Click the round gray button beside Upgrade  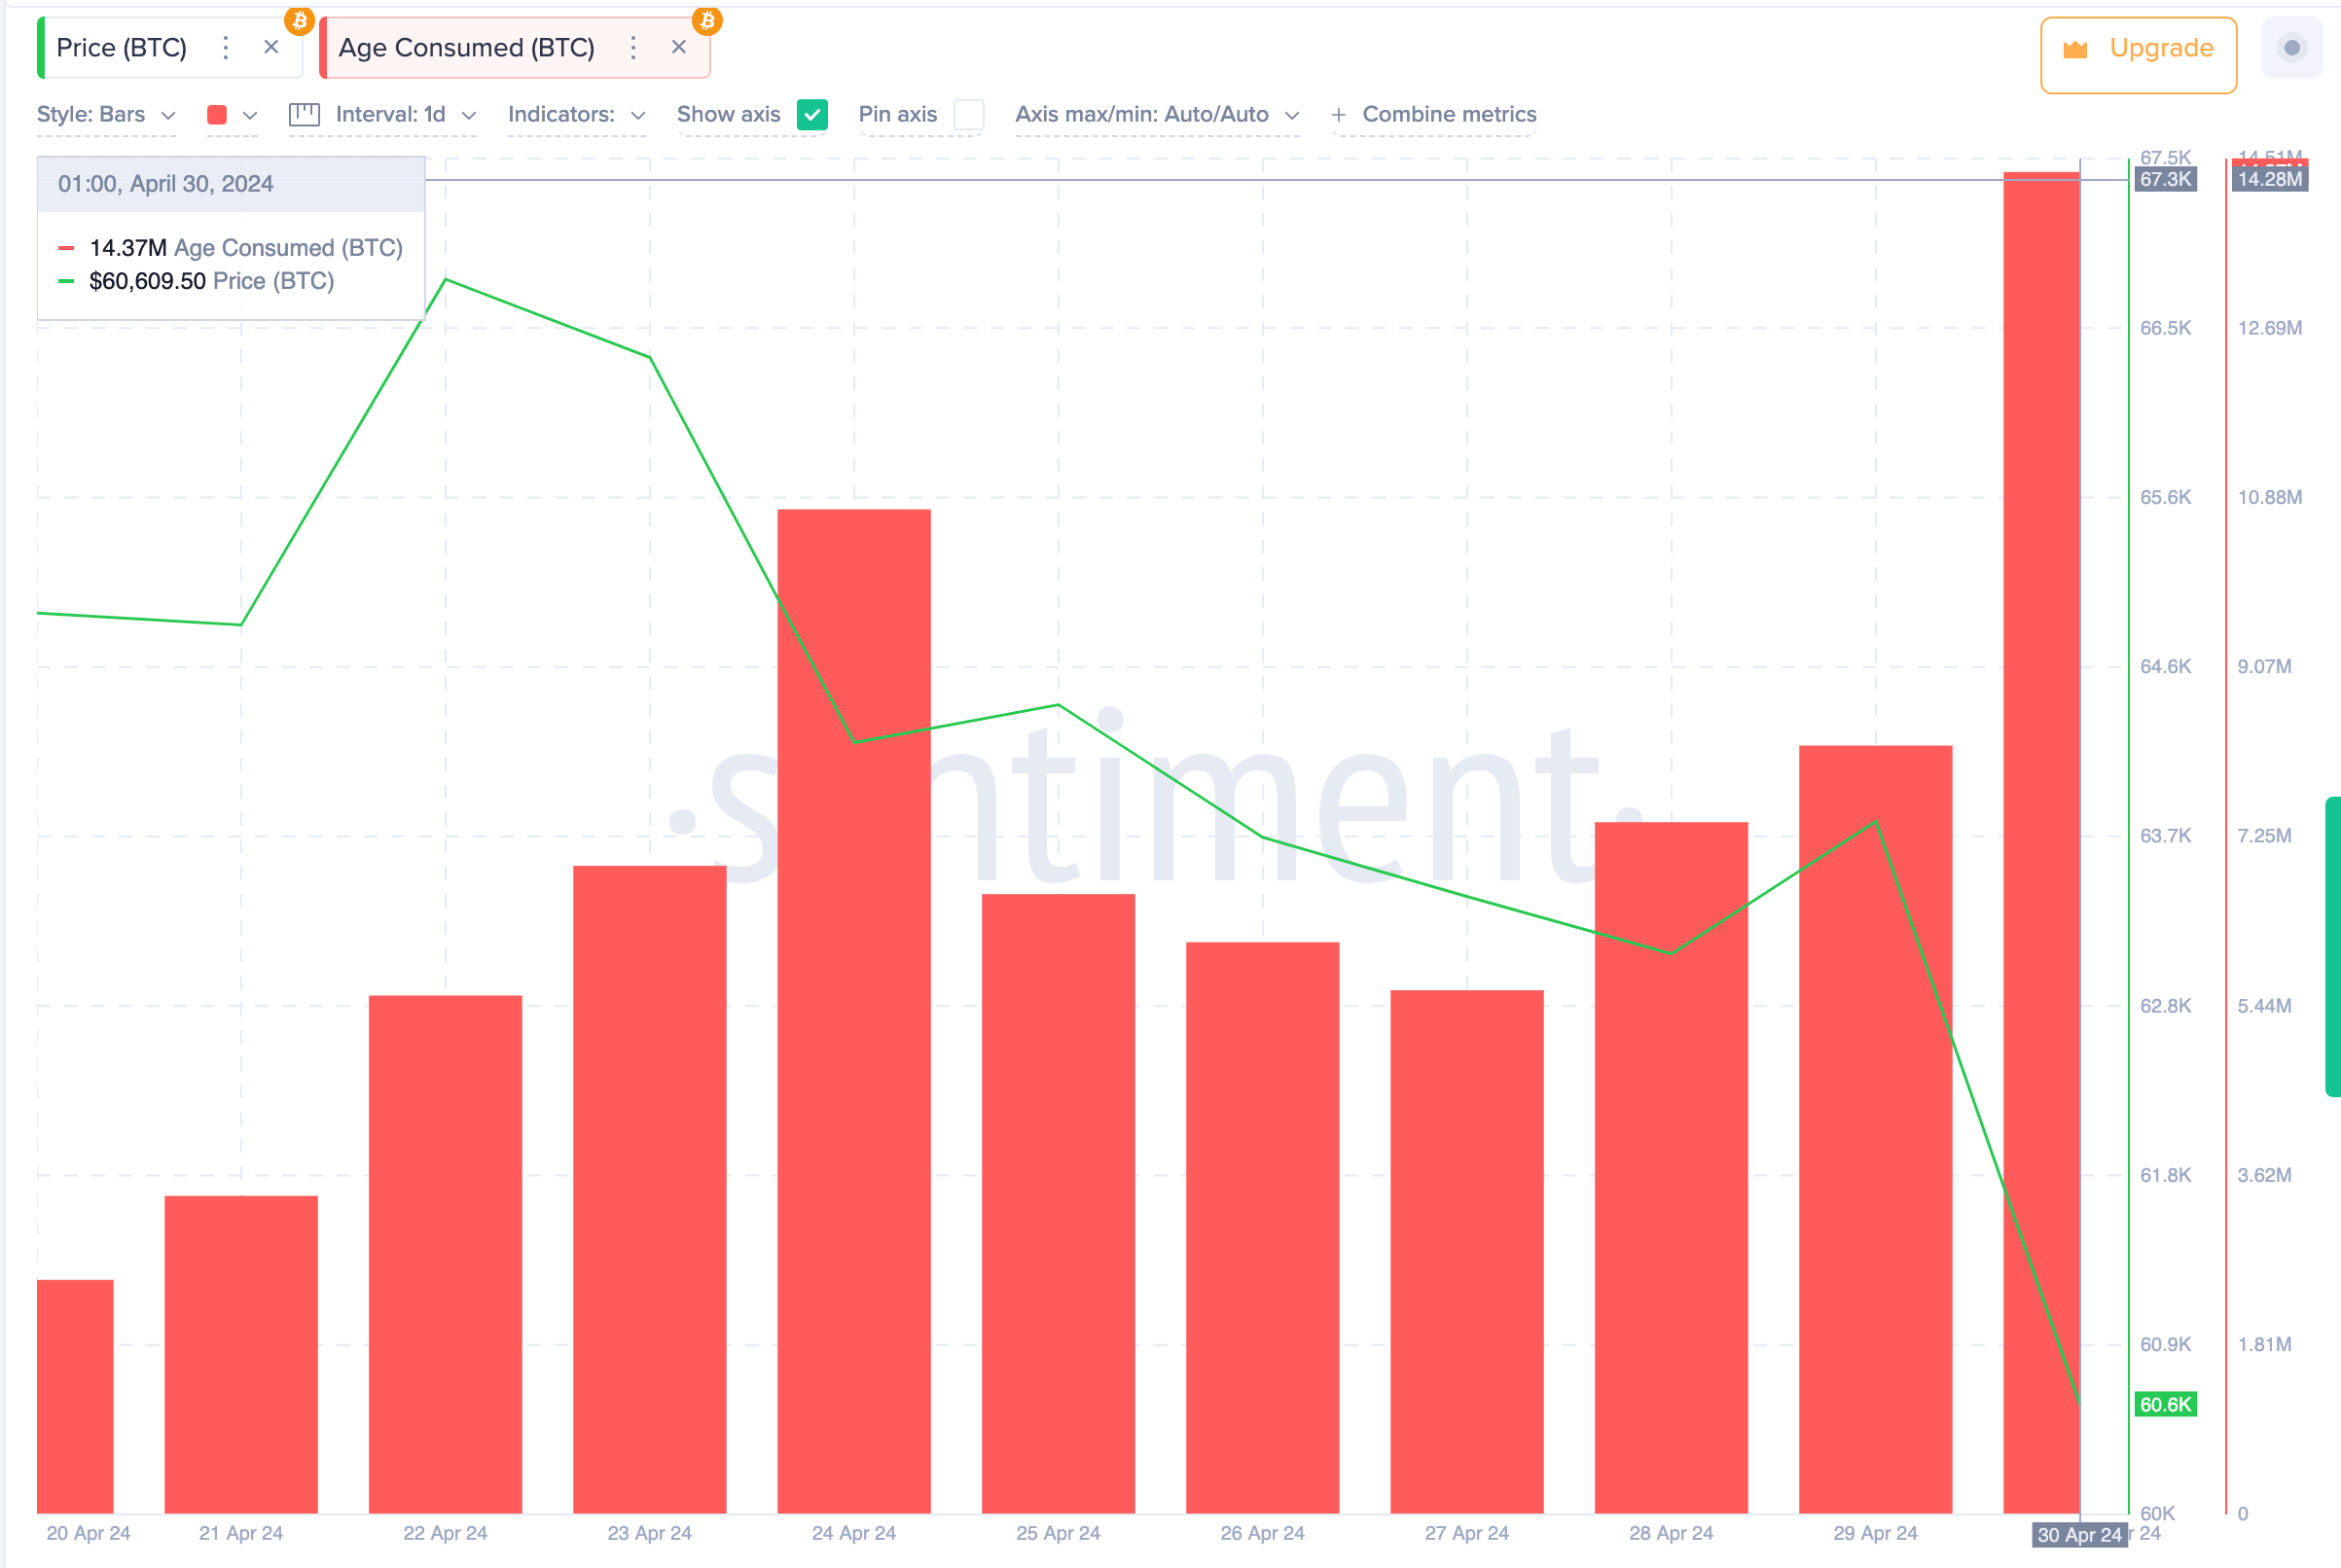[x=2292, y=48]
